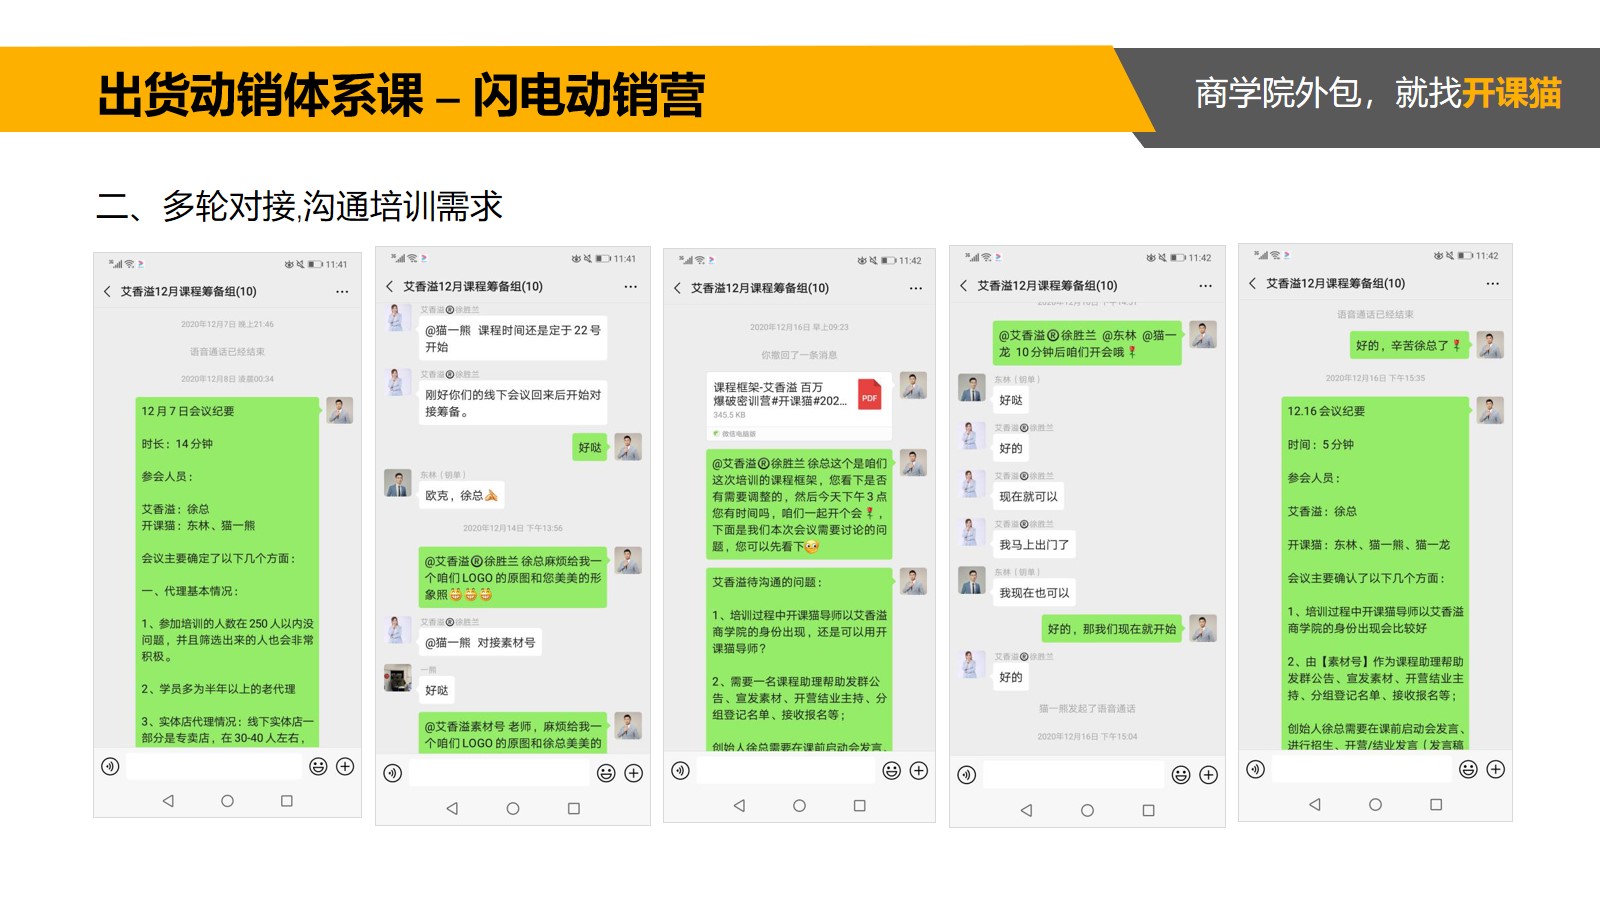Tap voice input icon in third phone screenshot
Viewport: 1600px width, 900px height.
(x=681, y=770)
